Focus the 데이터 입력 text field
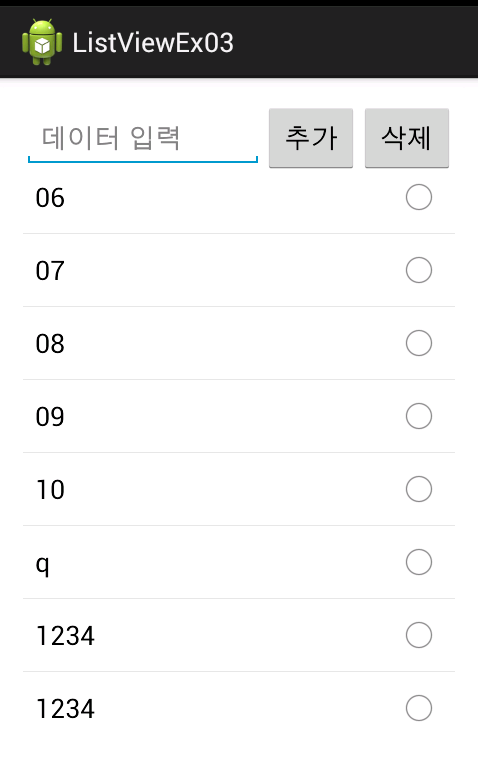This screenshot has width=478, height=766. pyautogui.click(x=143, y=138)
